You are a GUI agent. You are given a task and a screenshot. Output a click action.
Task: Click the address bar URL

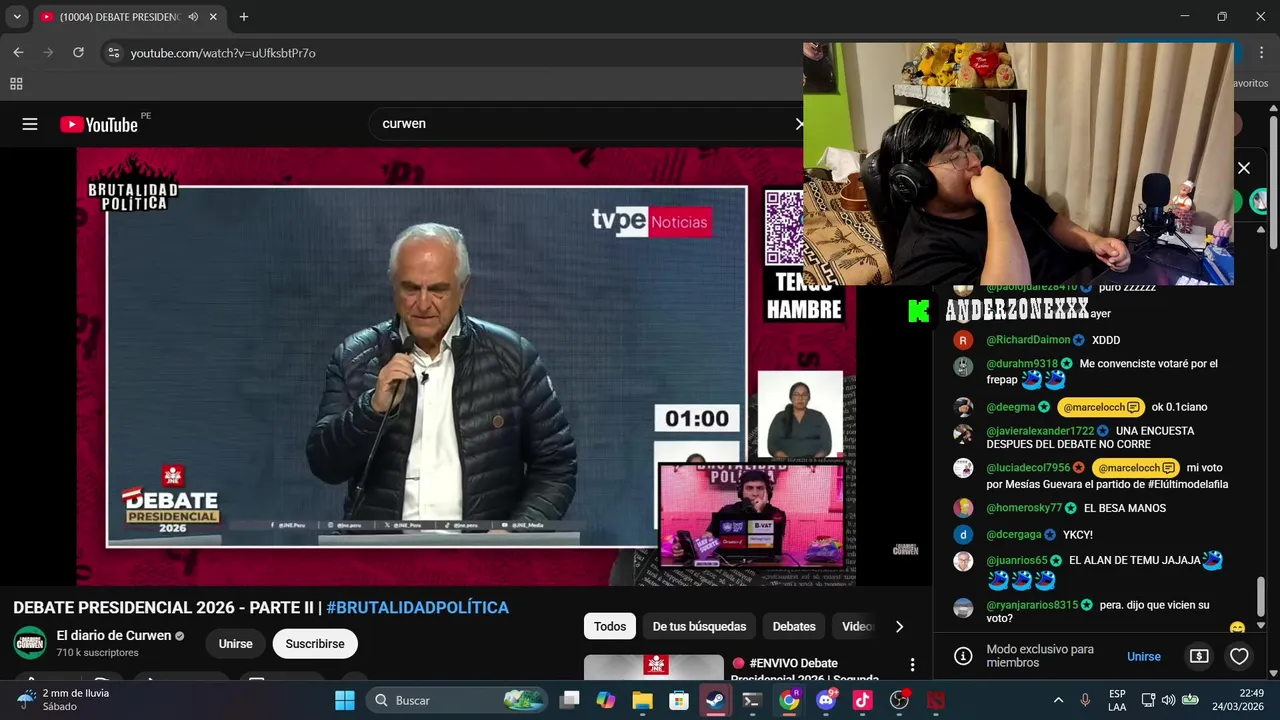coord(223,53)
